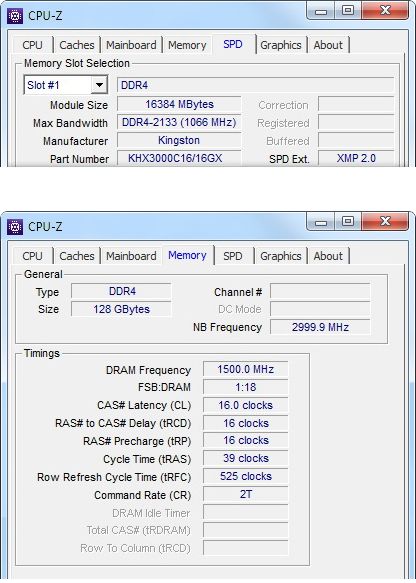Click the empty Correction field
416x583 pixels.
pyautogui.click(x=356, y=104)
